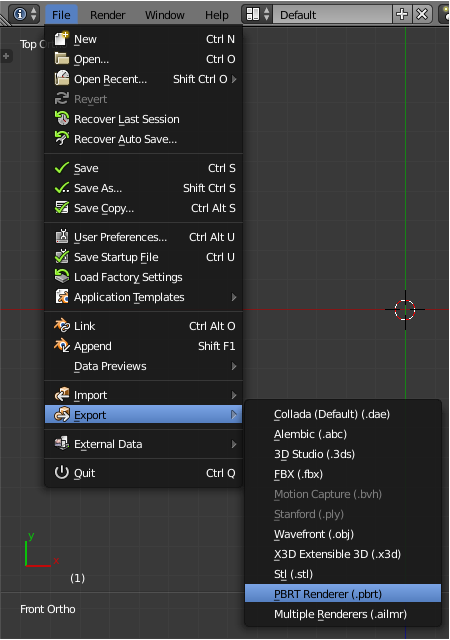Image resolution: width=450 pixels, height=640 pixels.
Task: Choose Append from the File menu
Action: pos(143,346)
